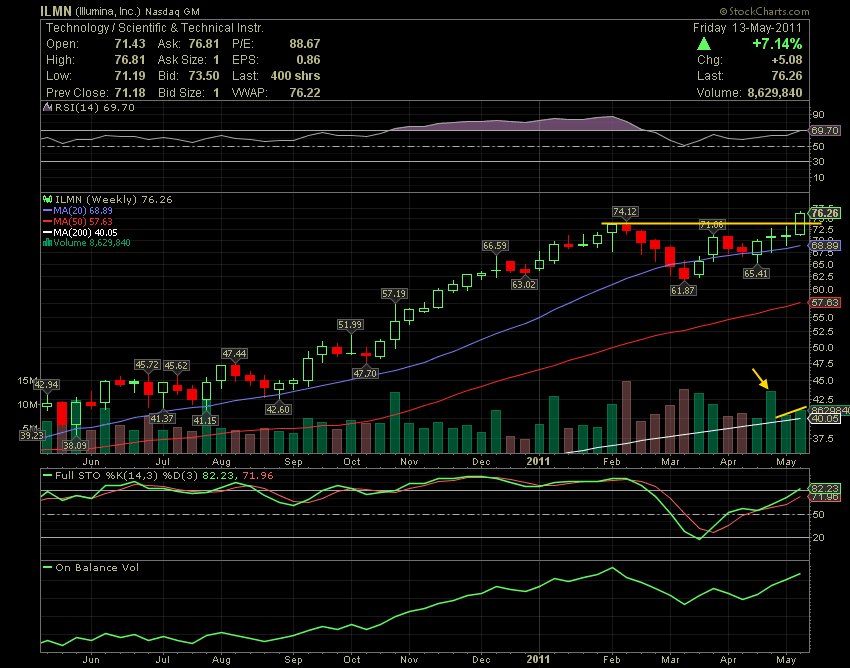Click the Nasdaq GM exchange label
This screenshot has height=668, width=850.
[172, 11]
